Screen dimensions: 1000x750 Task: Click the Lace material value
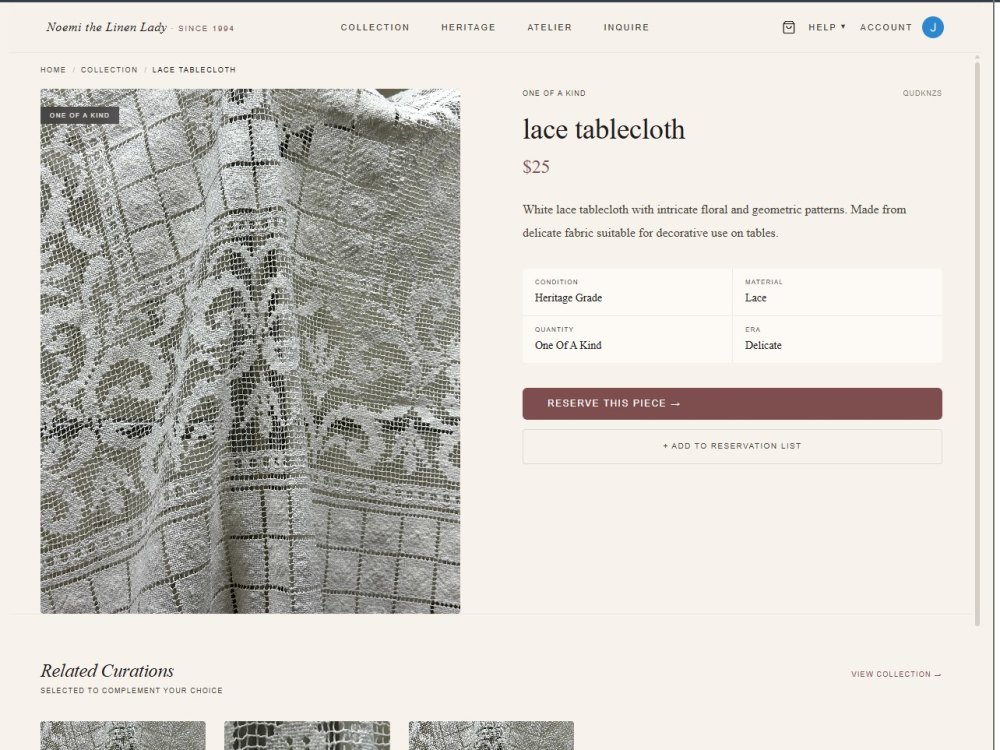tap(755, 298)
